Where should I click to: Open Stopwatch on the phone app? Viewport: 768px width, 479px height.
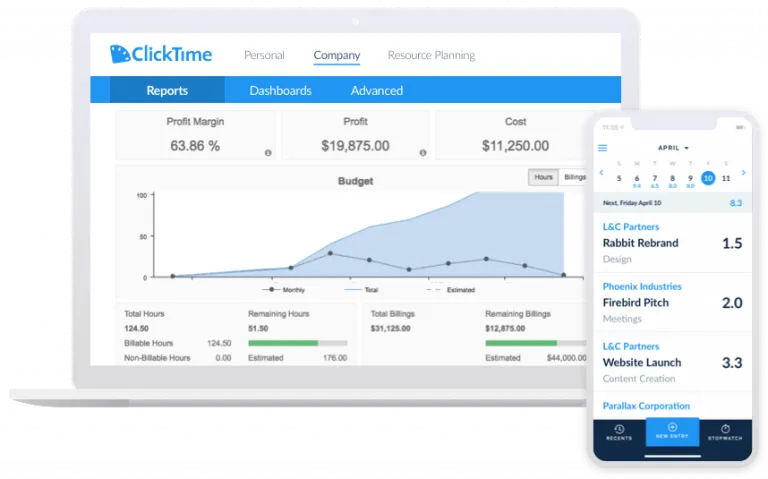(725, 432)
